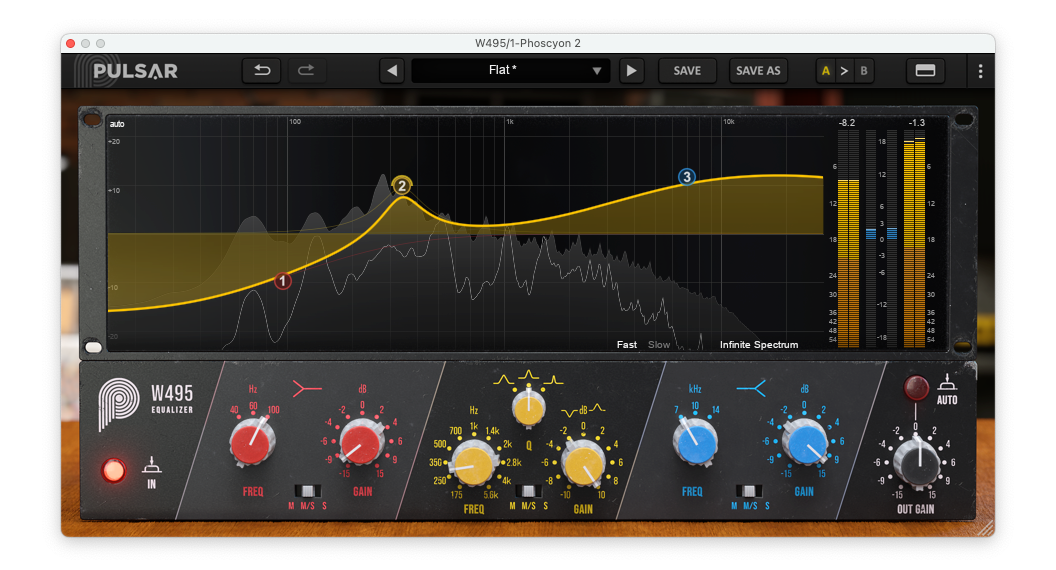The image size is (1056, 570).
Task: Select band 2 node on EQ curve
Action: coord(402,185)
